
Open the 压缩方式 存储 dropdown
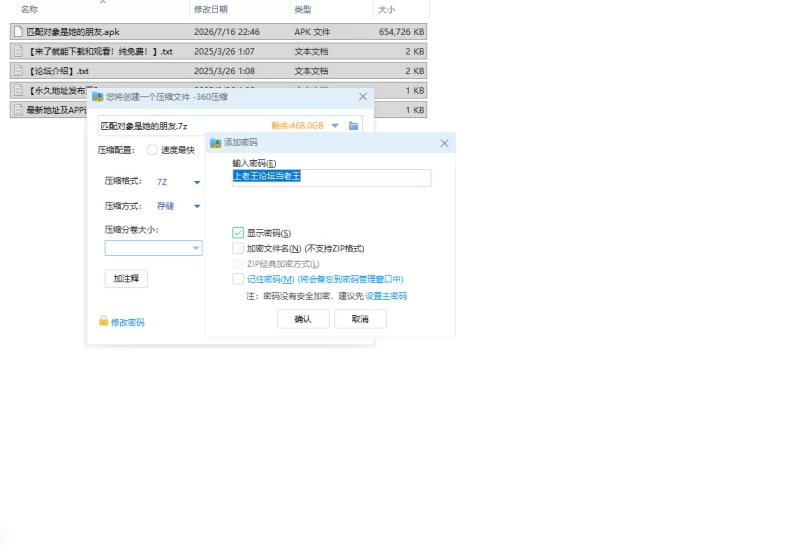[197, 206]
